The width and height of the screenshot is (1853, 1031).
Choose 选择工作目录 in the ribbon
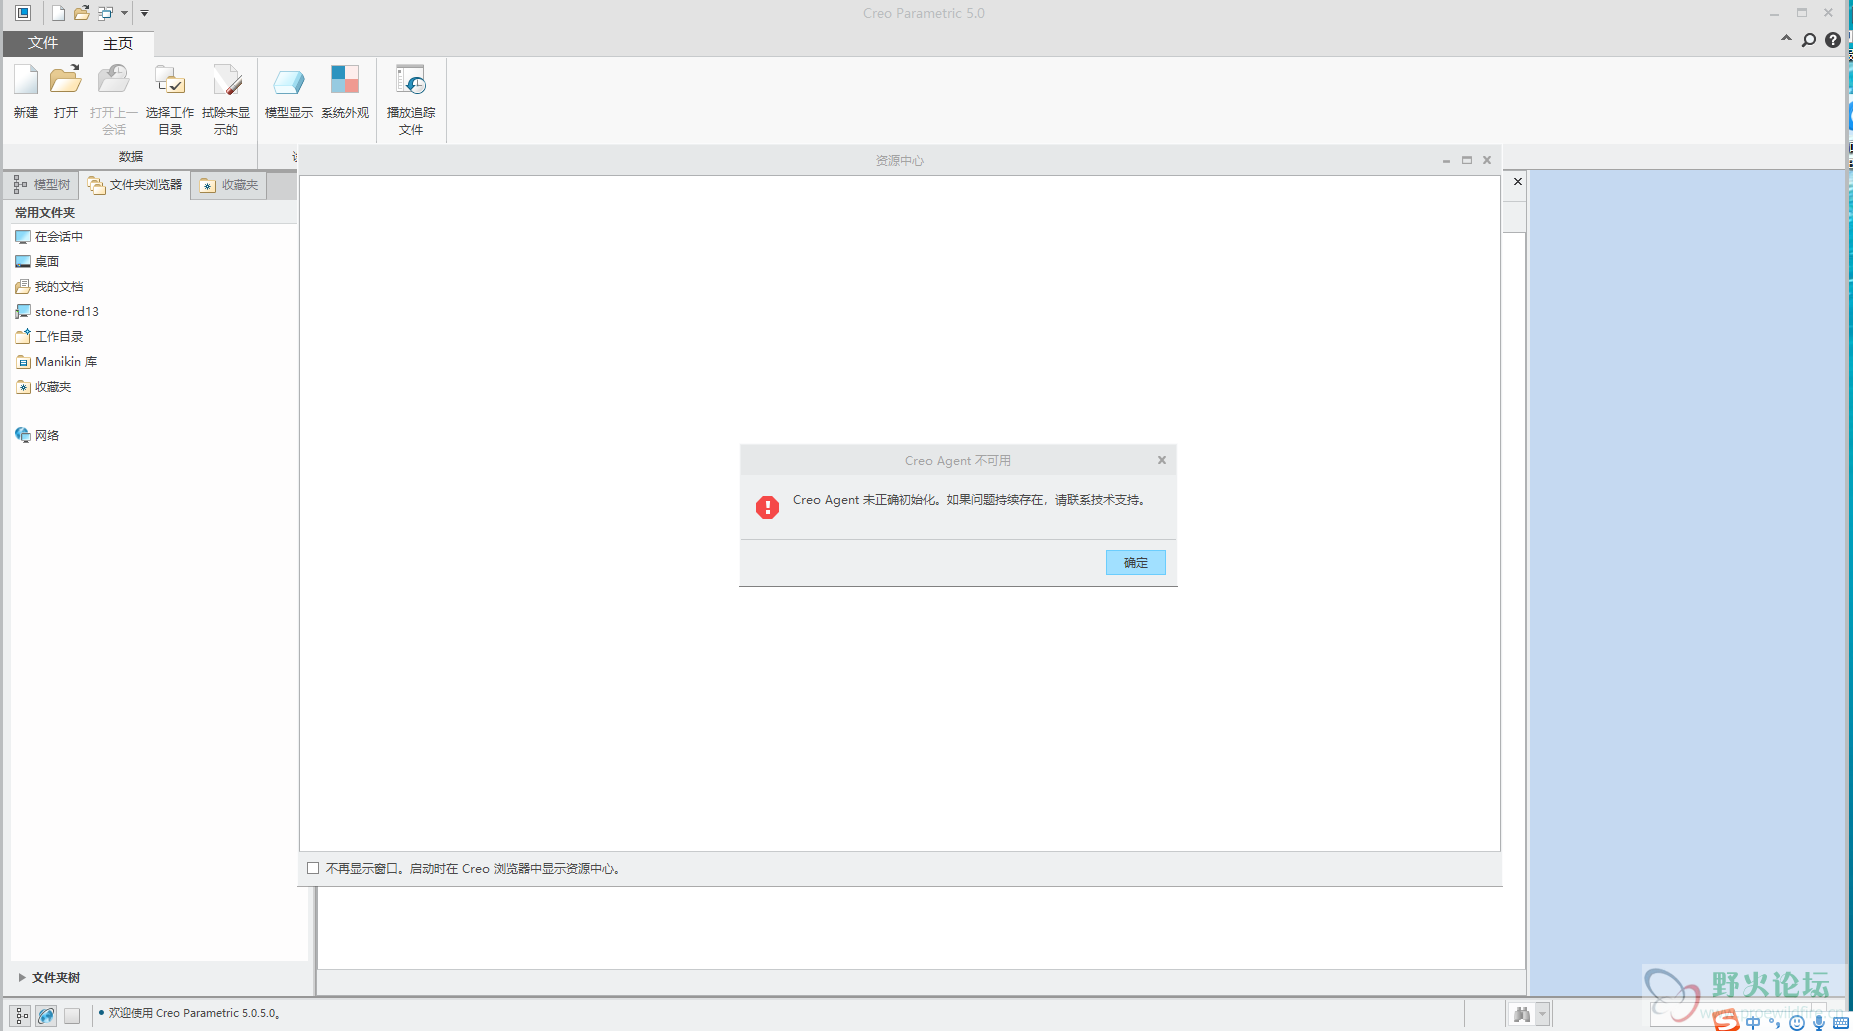coord(170,100)
